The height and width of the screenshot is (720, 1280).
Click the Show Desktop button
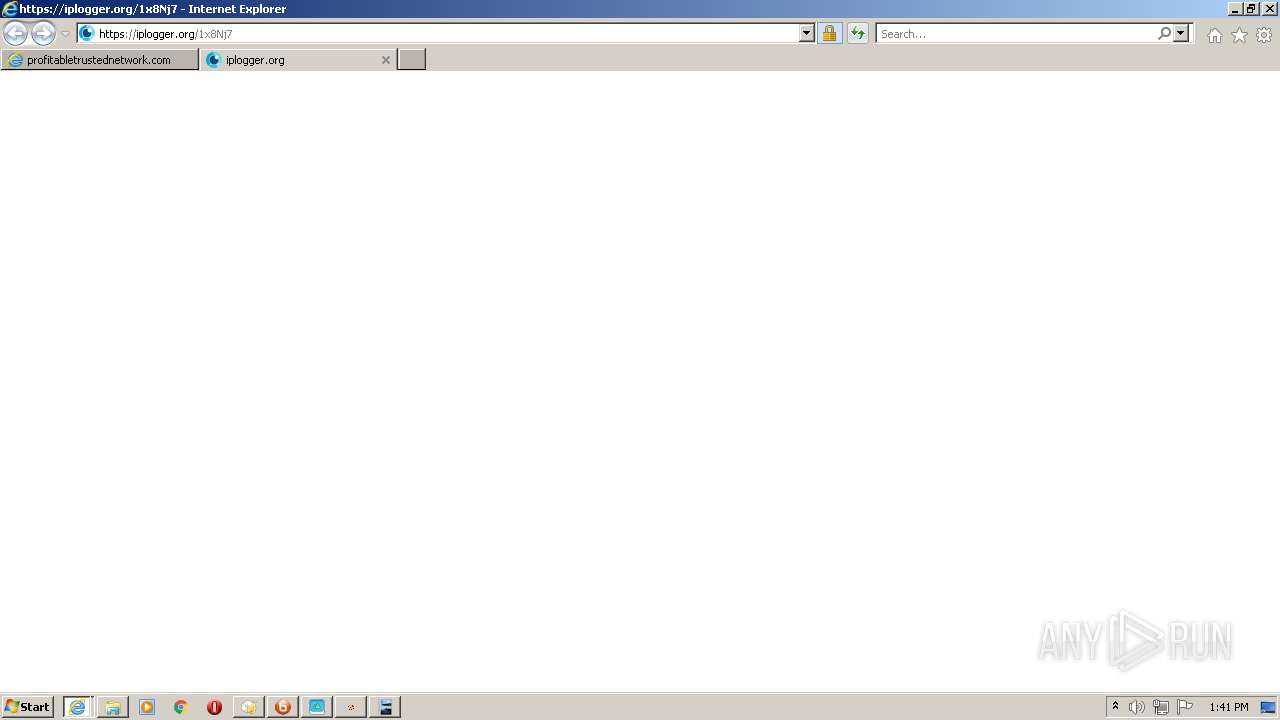[1269, 707]
